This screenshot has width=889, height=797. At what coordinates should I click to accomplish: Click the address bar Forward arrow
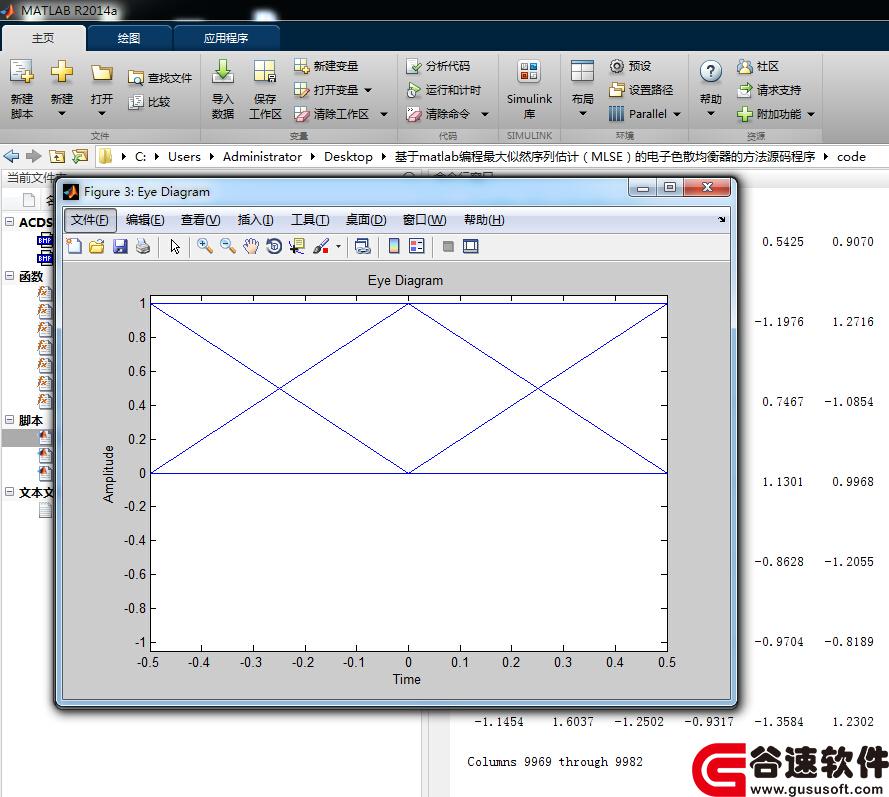34,156
